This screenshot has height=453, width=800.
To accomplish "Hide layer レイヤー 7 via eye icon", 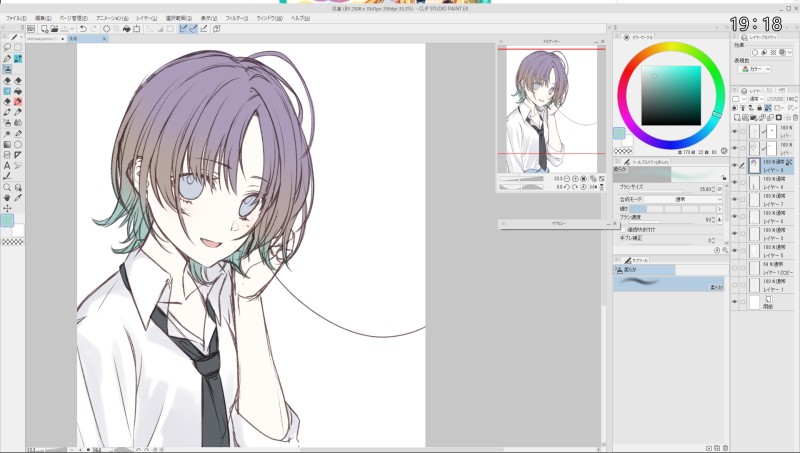I will (x=735, y=199).
